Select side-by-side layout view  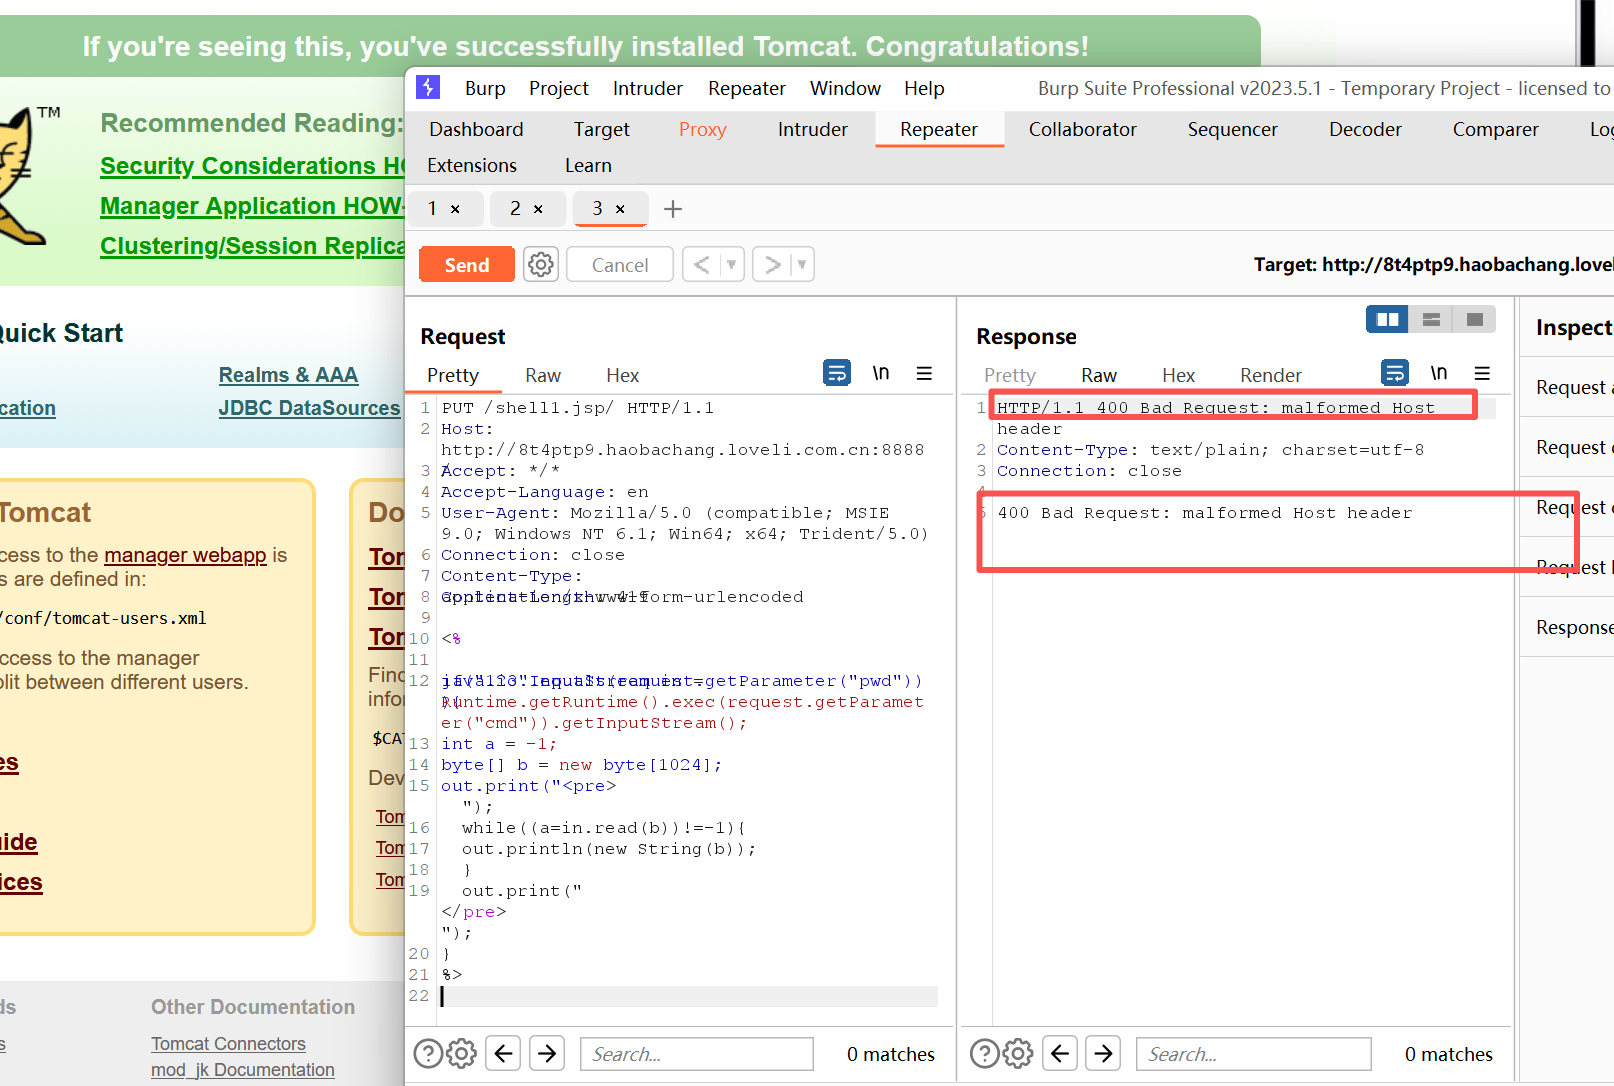[1388, 319]
